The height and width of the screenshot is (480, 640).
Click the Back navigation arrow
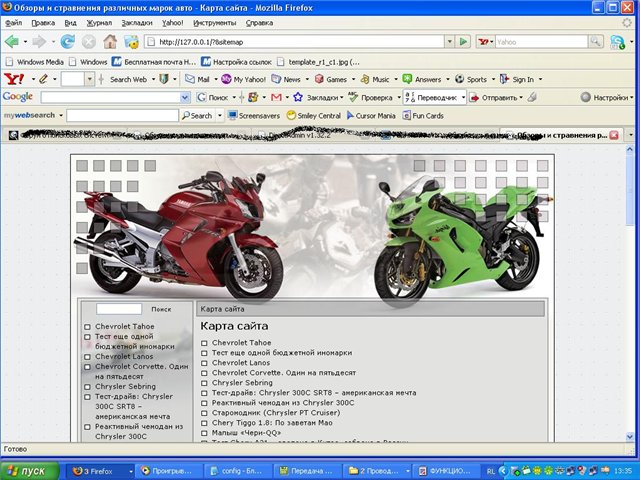pyautogui.click(x=13, y=41)
